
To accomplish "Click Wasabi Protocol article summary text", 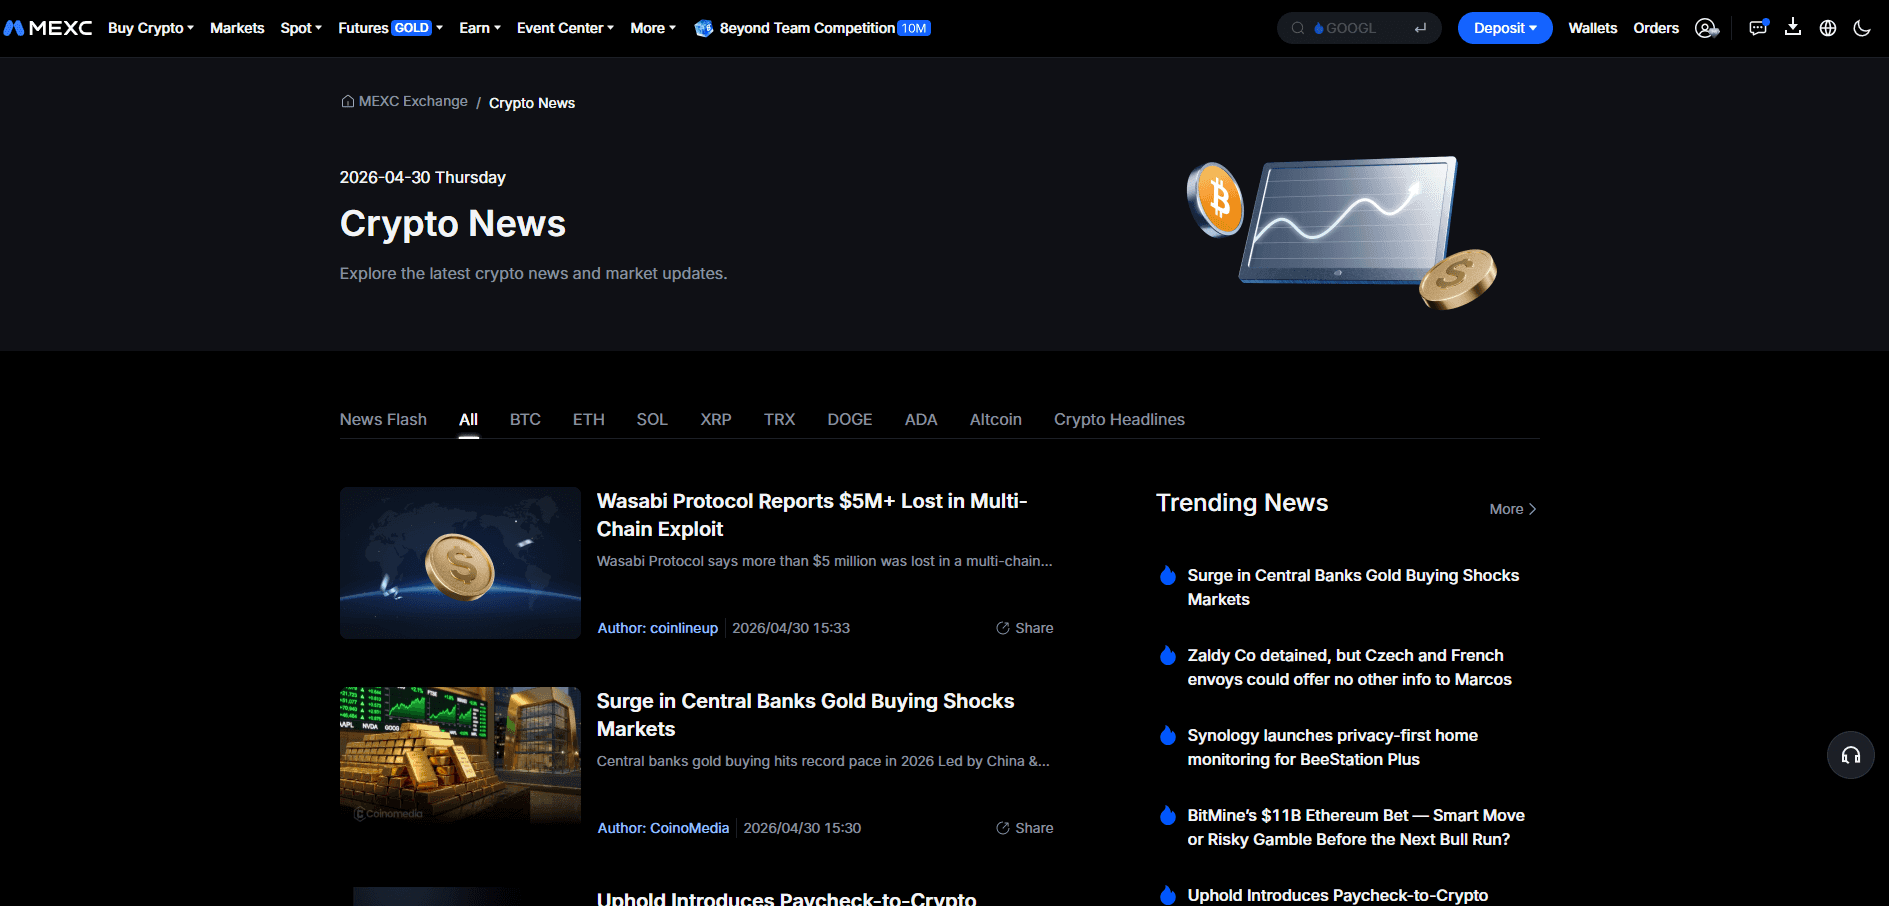I will point(824,561).
